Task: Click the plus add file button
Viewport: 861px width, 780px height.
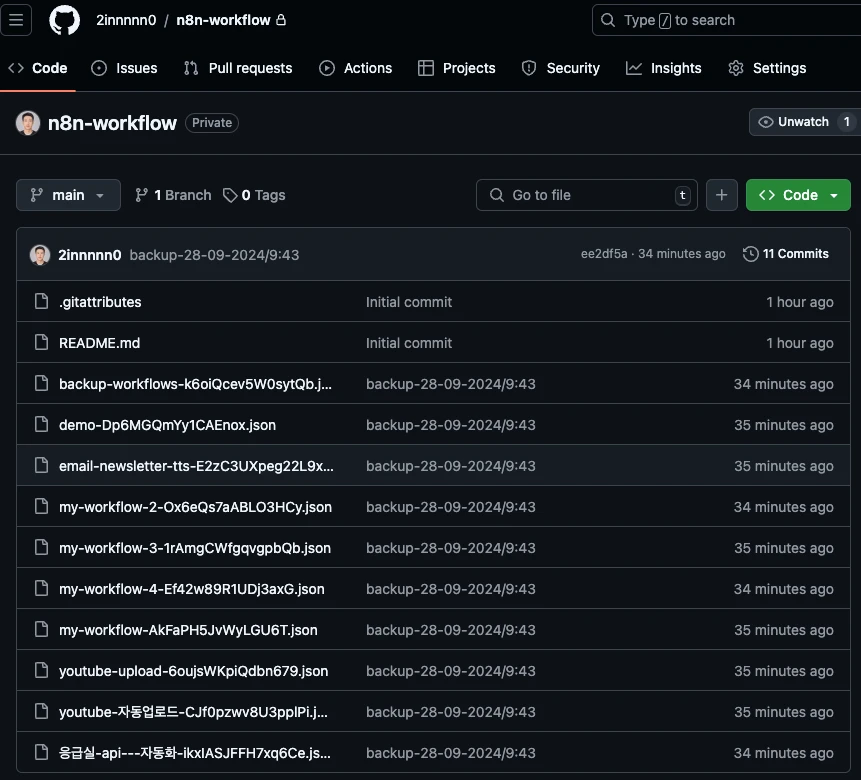Action: pyautogui.click(x=722, y=195)
